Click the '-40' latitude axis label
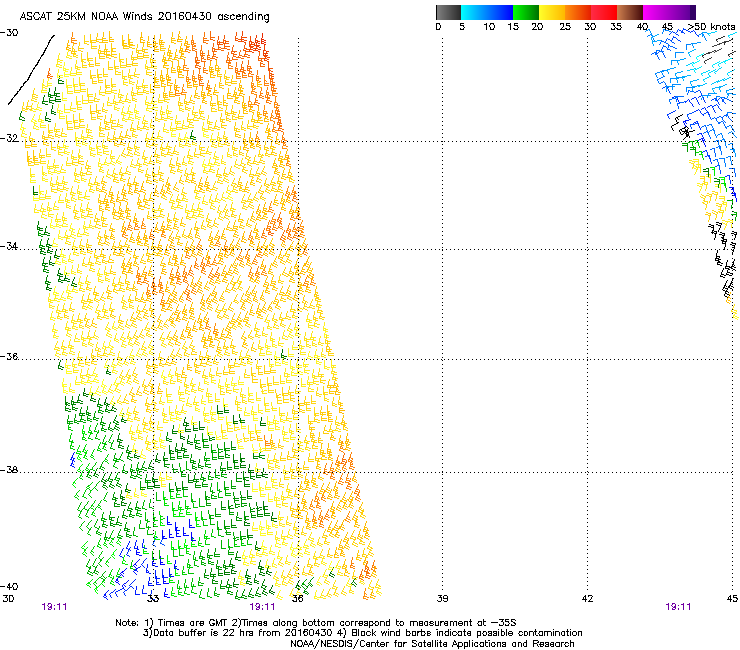The image size is (740, 650). click(x=9, y=587)
